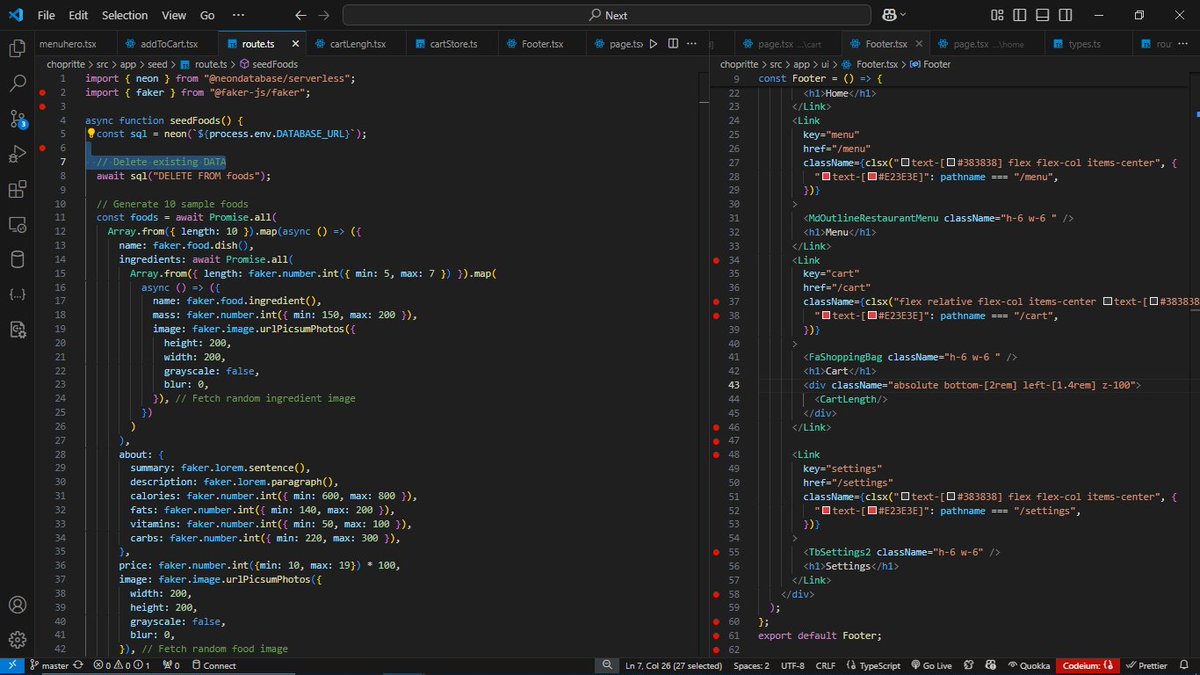Open the Extensions view
This screenshot has width=1200, height=675.
point(16,189)
